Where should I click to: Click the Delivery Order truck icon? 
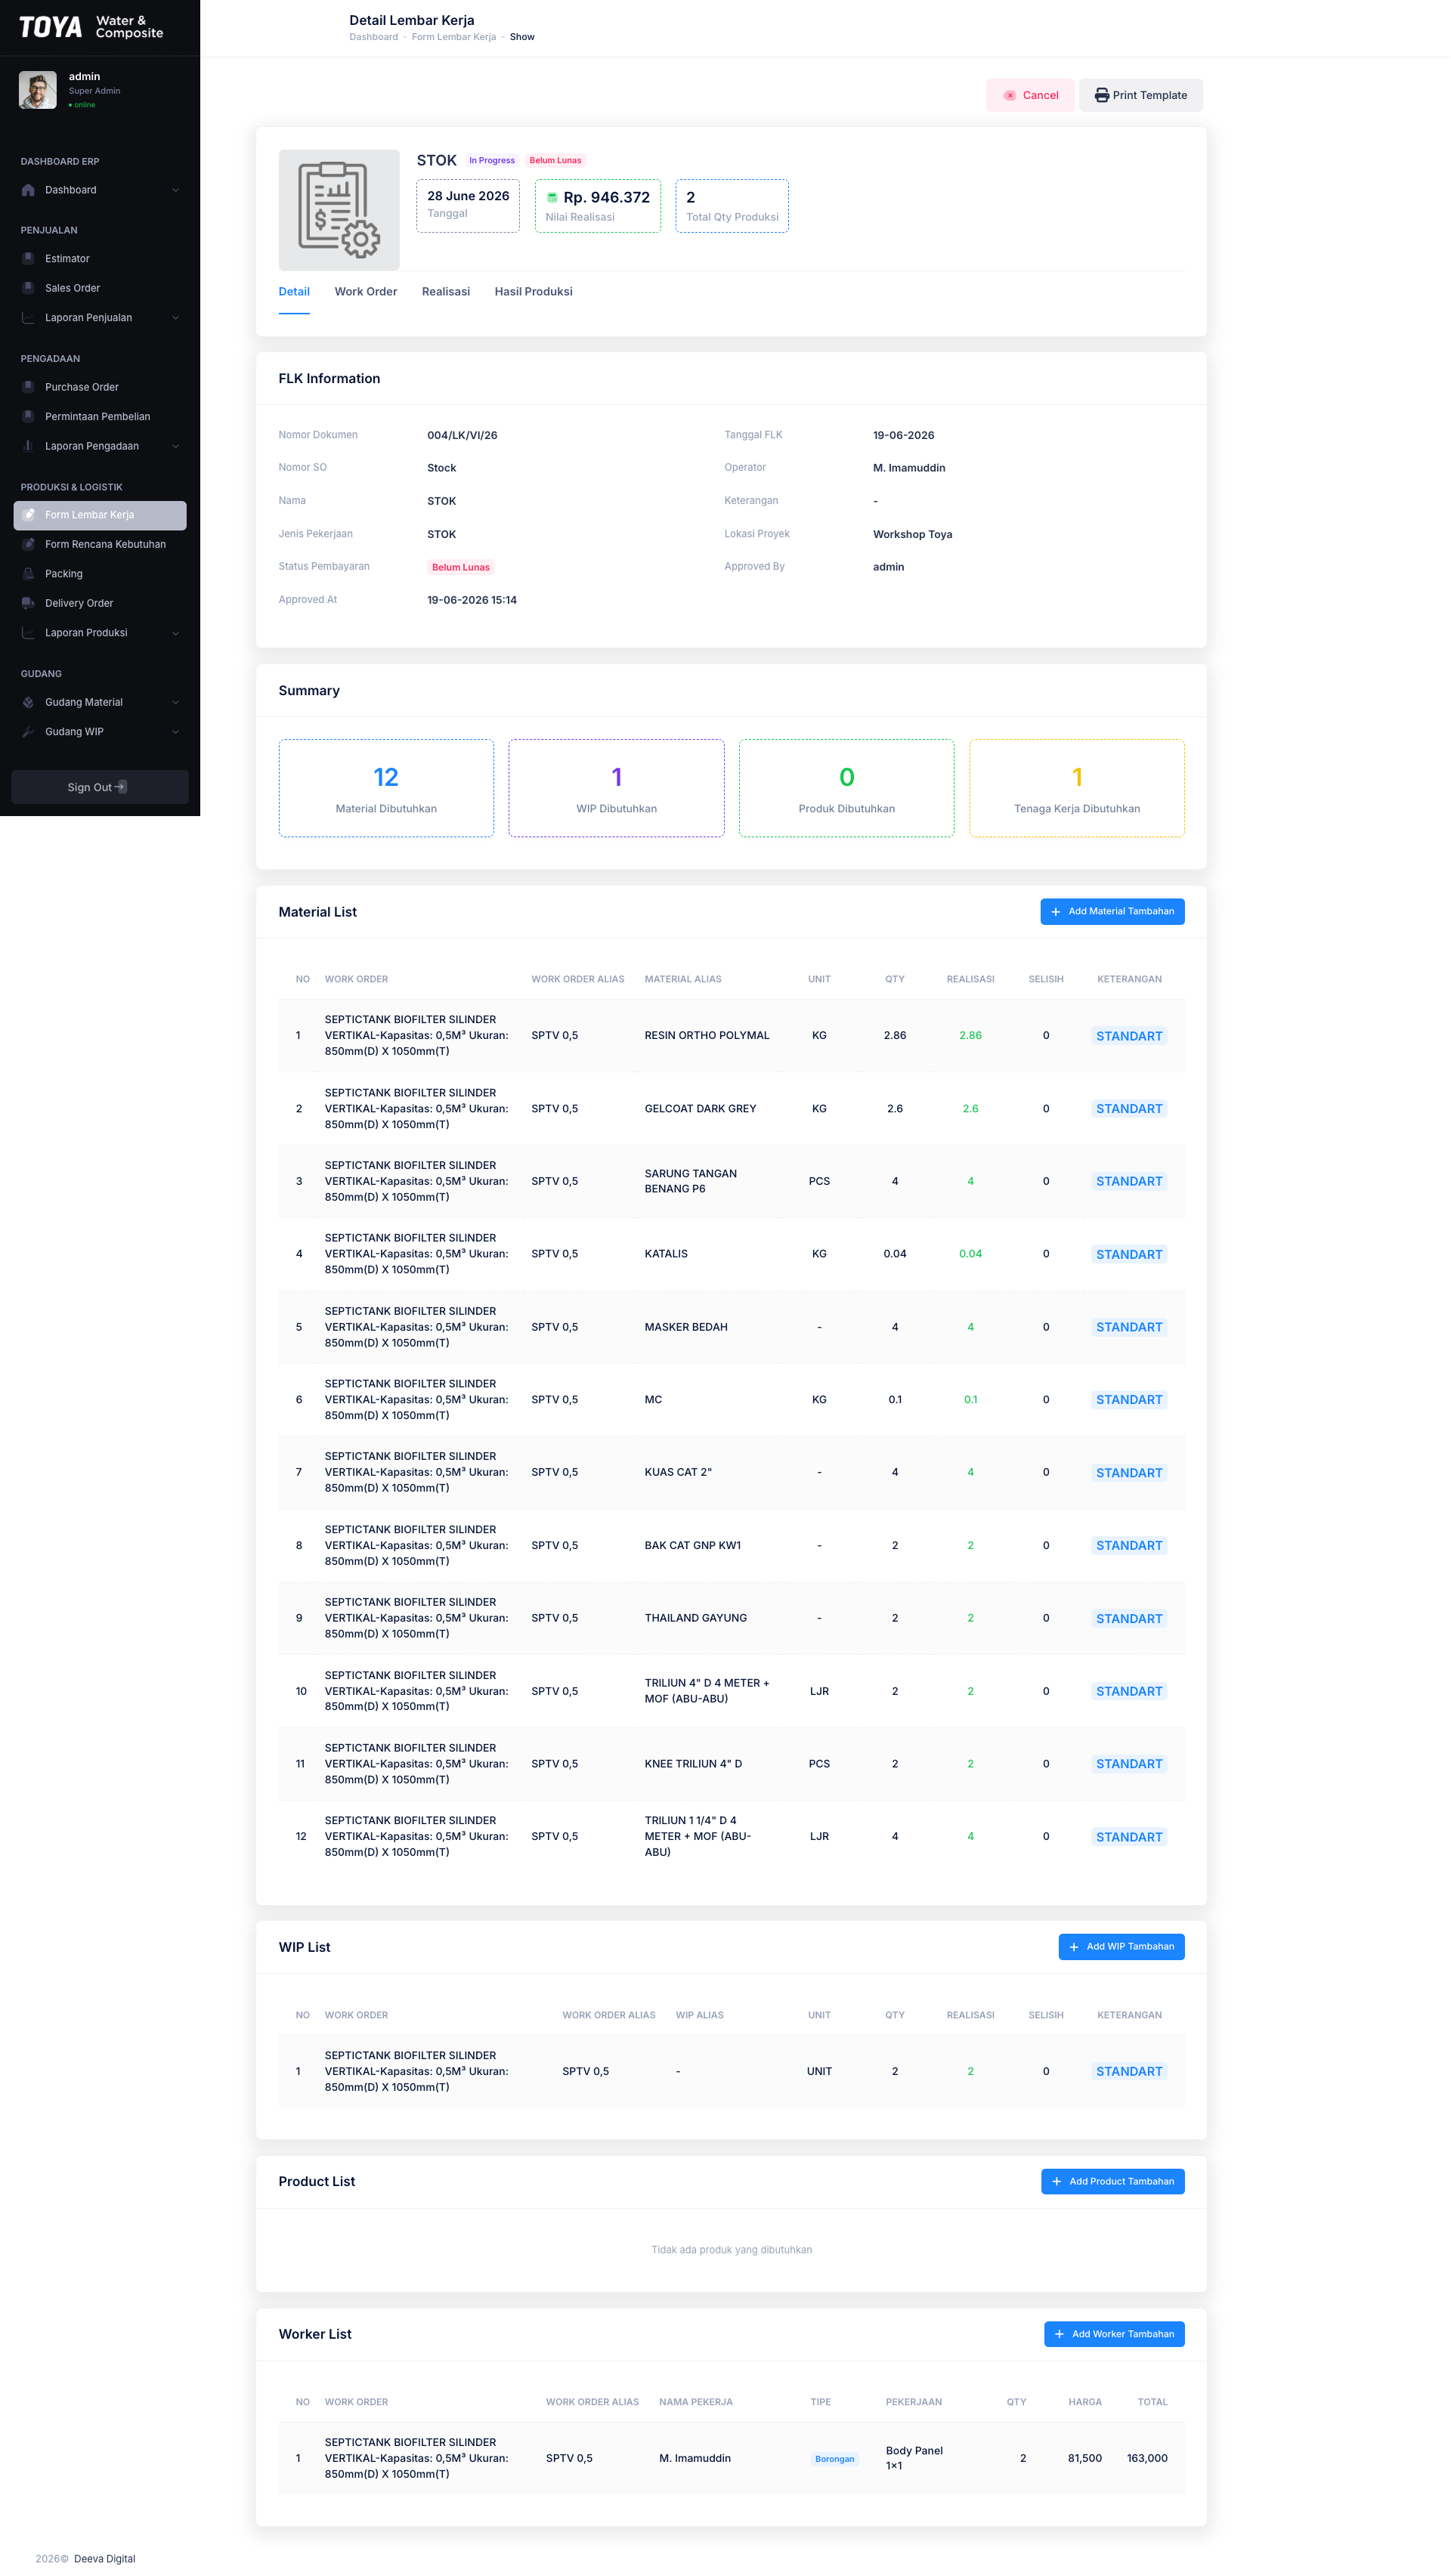pyautogui.click(x=28, y=603)
